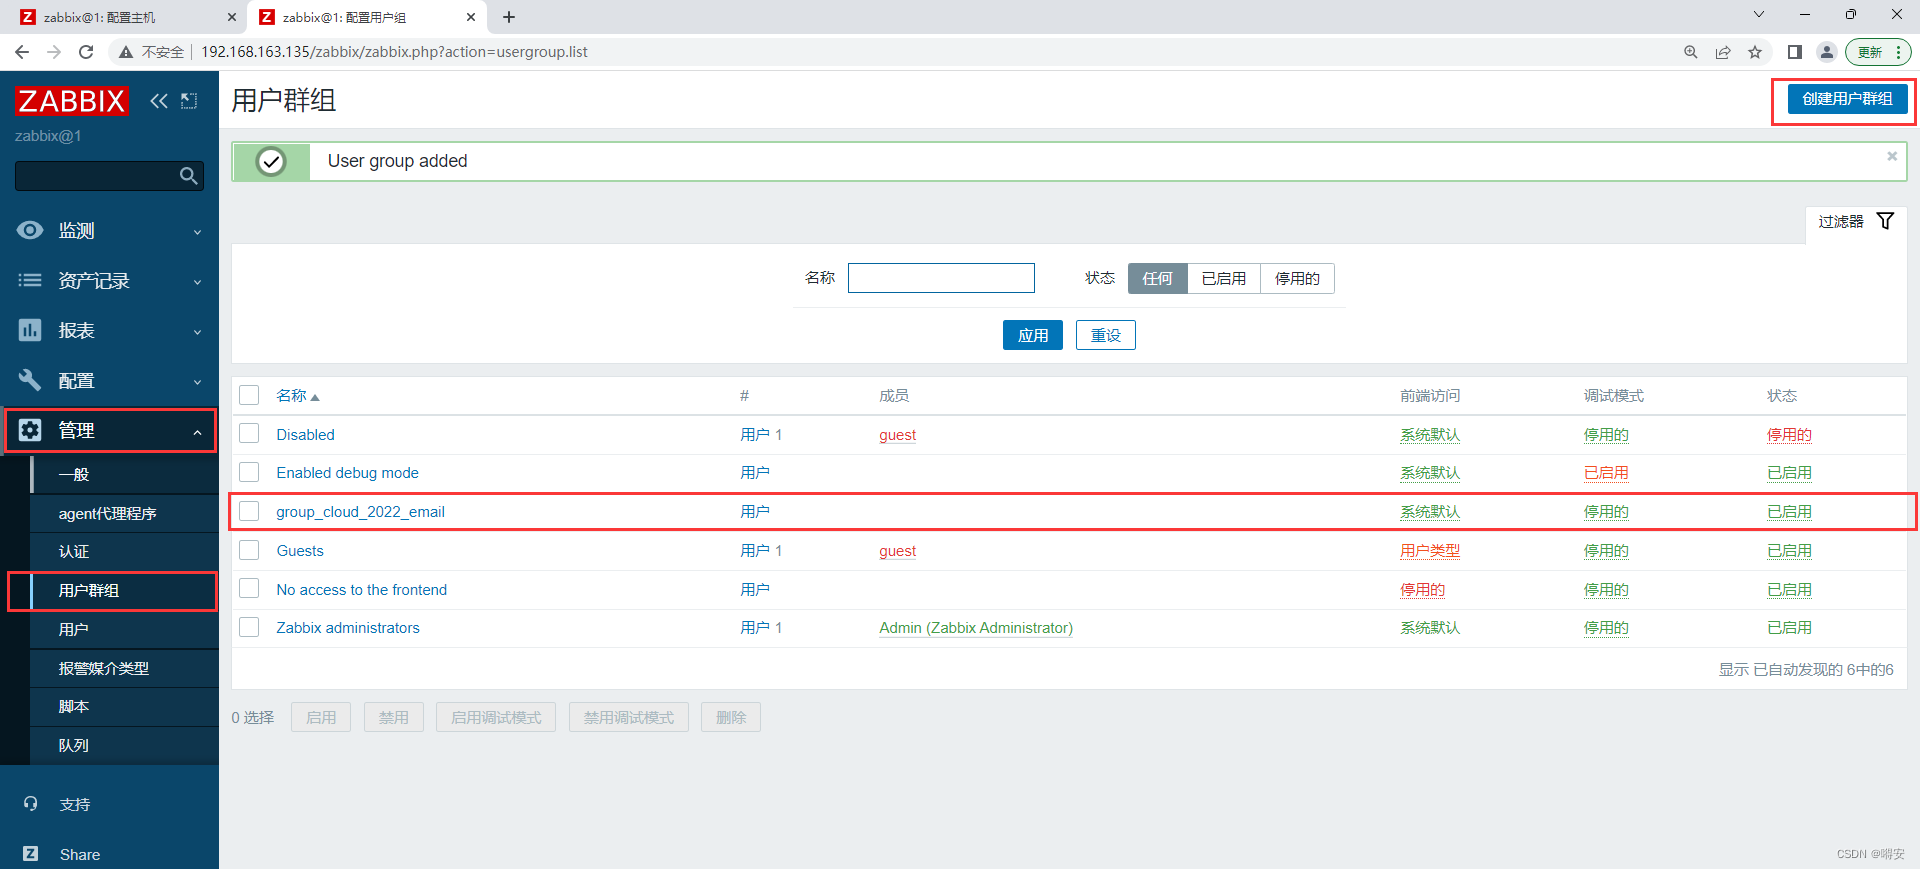The image size is (1920, 869).
Task: Click 创建用户群组 button
Action: pos(1847,99)
